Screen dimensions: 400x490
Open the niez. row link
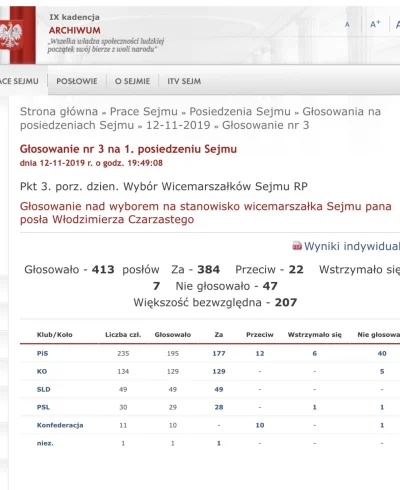point(45,443)
